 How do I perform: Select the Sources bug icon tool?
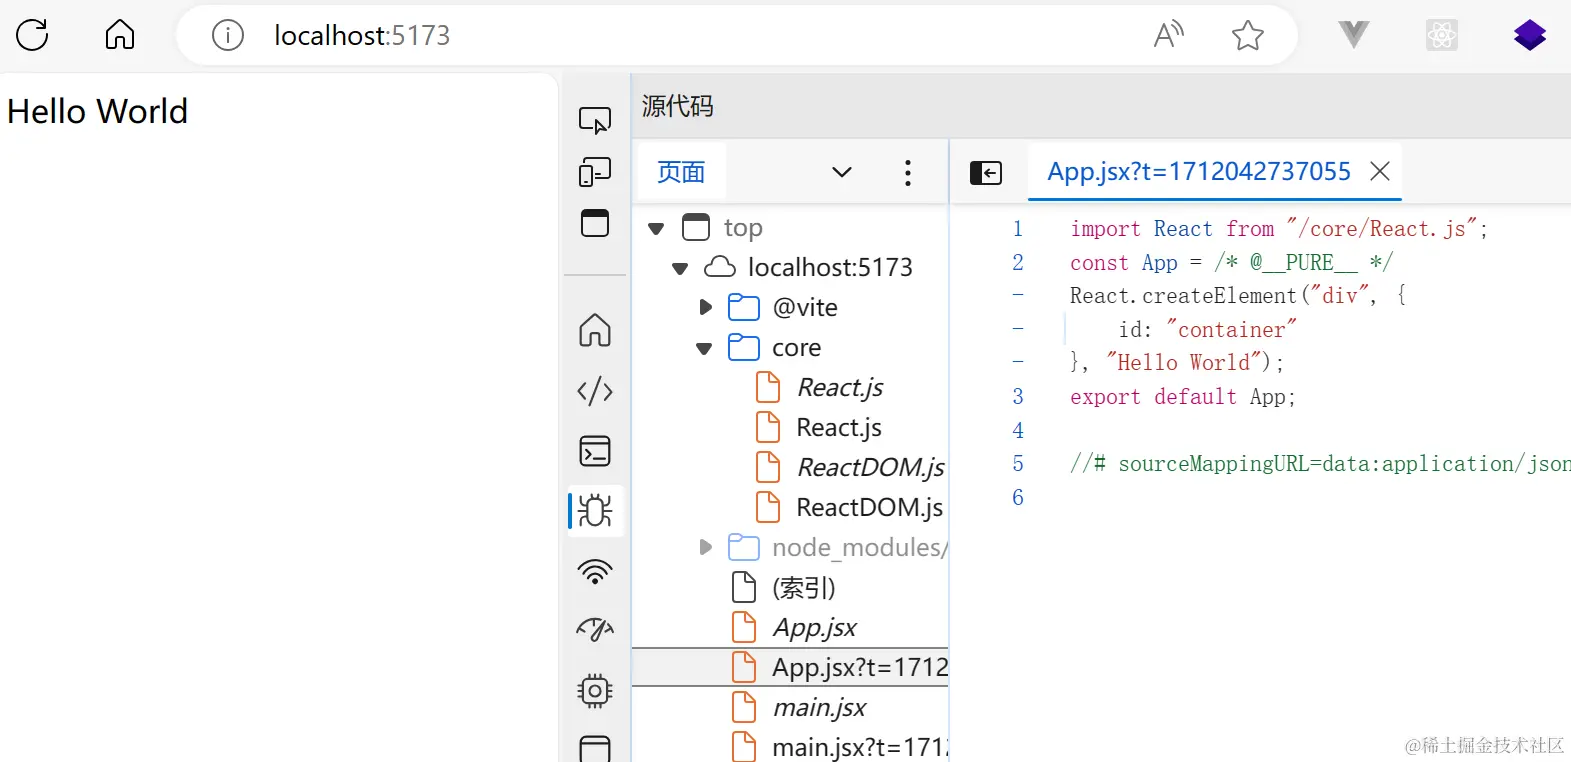pyautogui.click(x=595, y=511)
